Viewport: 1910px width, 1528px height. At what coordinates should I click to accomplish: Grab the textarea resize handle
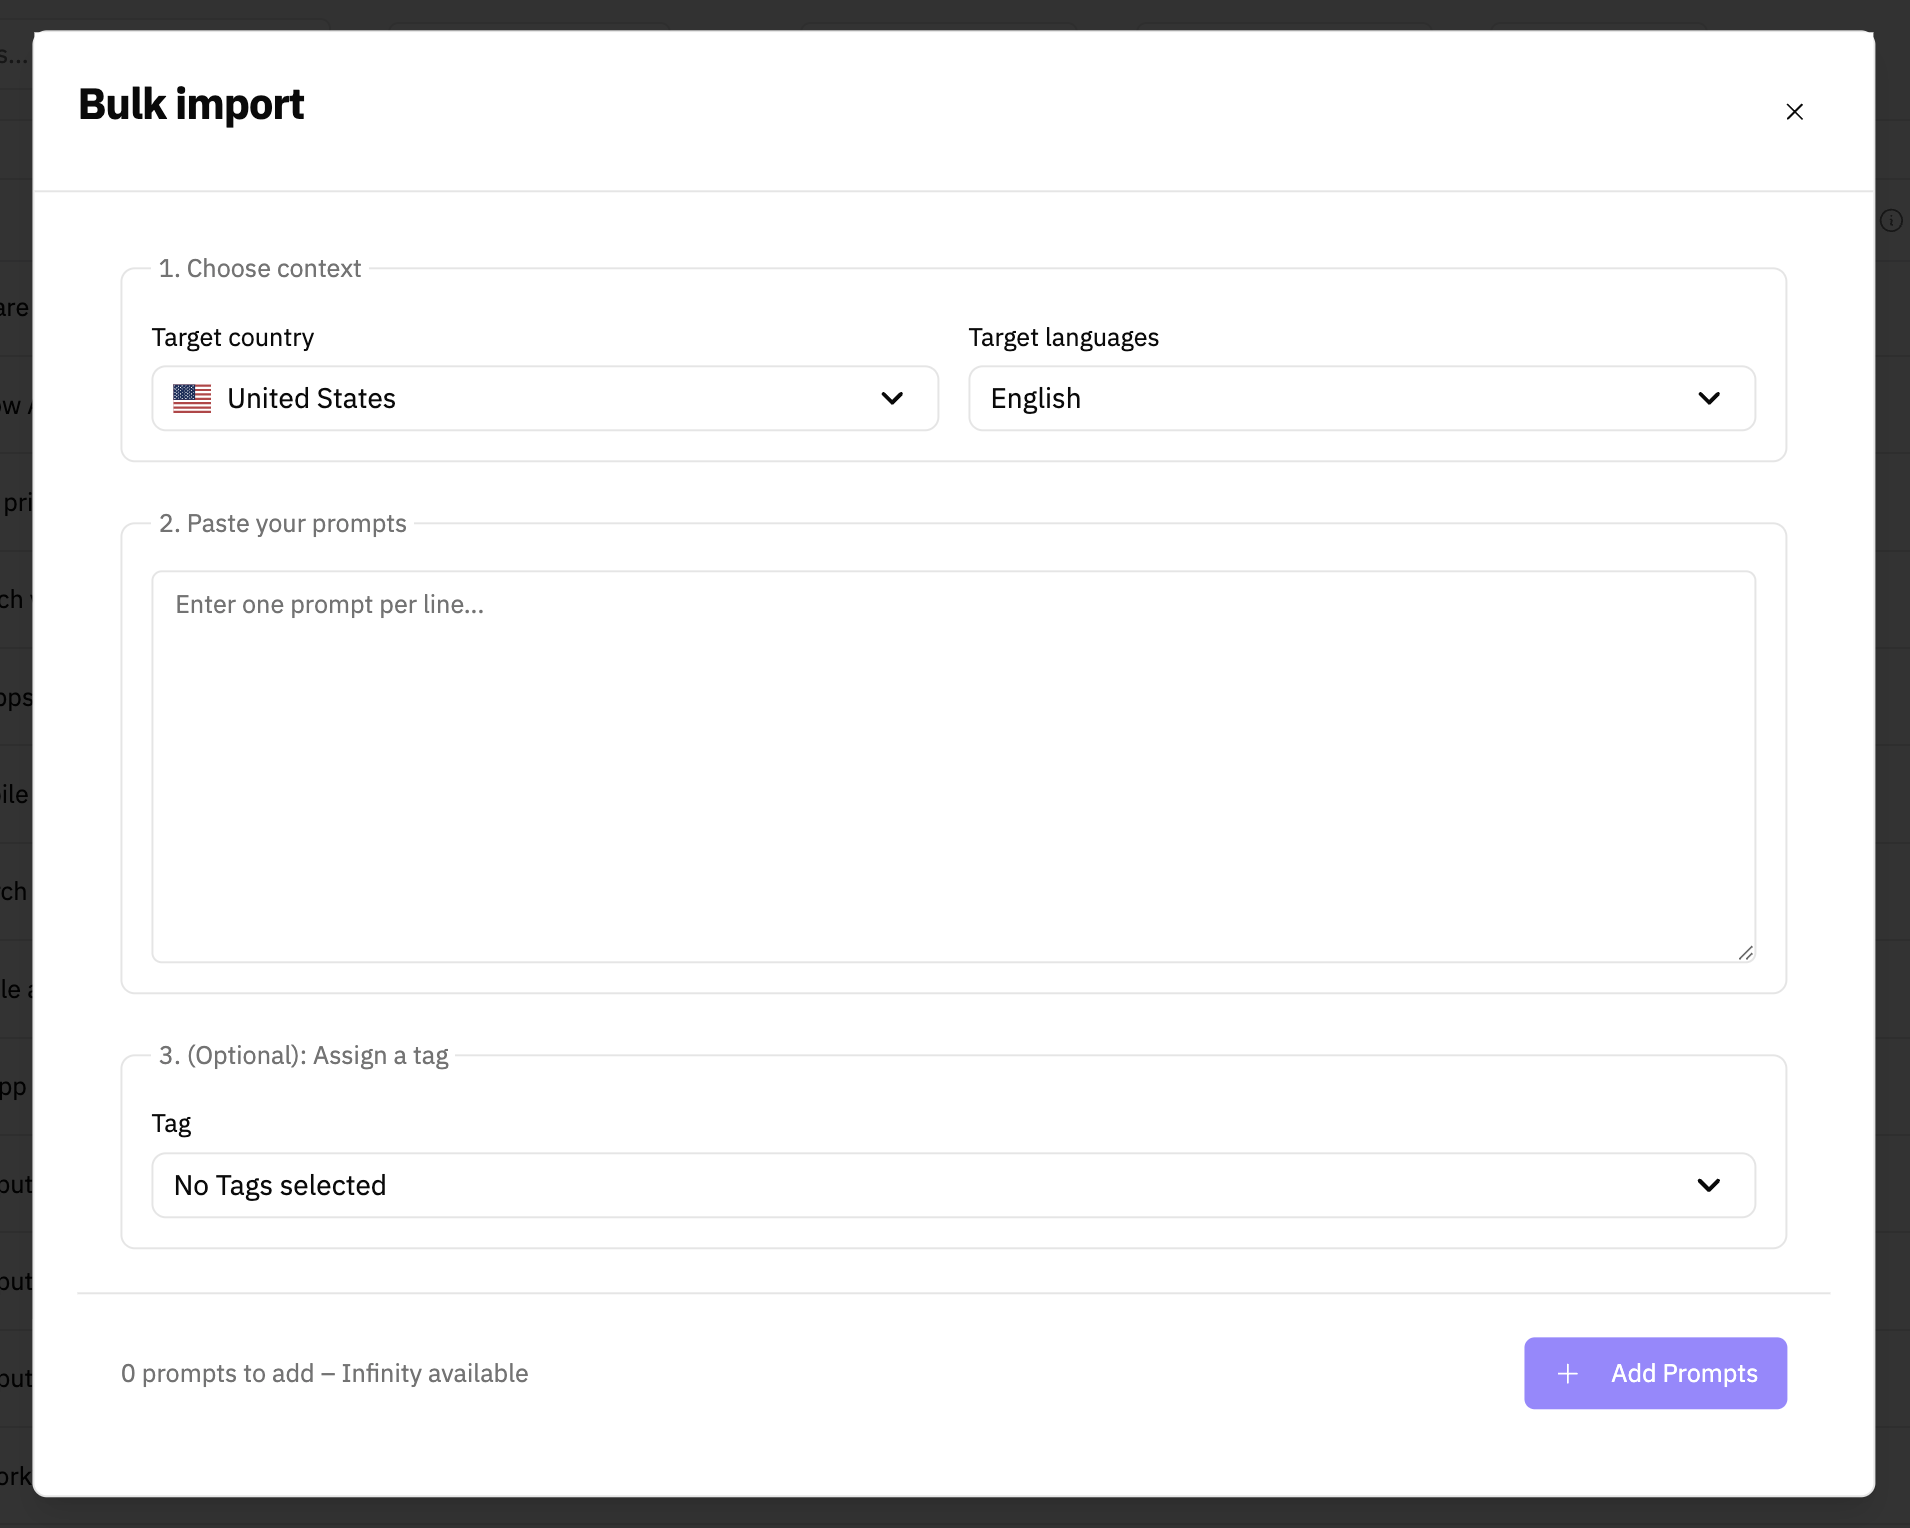click(x=1745, y=952)
